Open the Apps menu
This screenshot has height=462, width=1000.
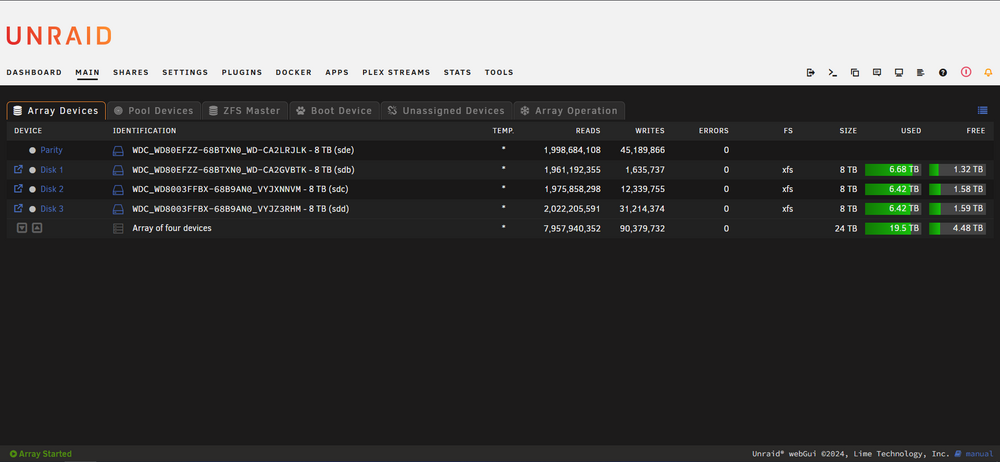(x=337, y=73)
